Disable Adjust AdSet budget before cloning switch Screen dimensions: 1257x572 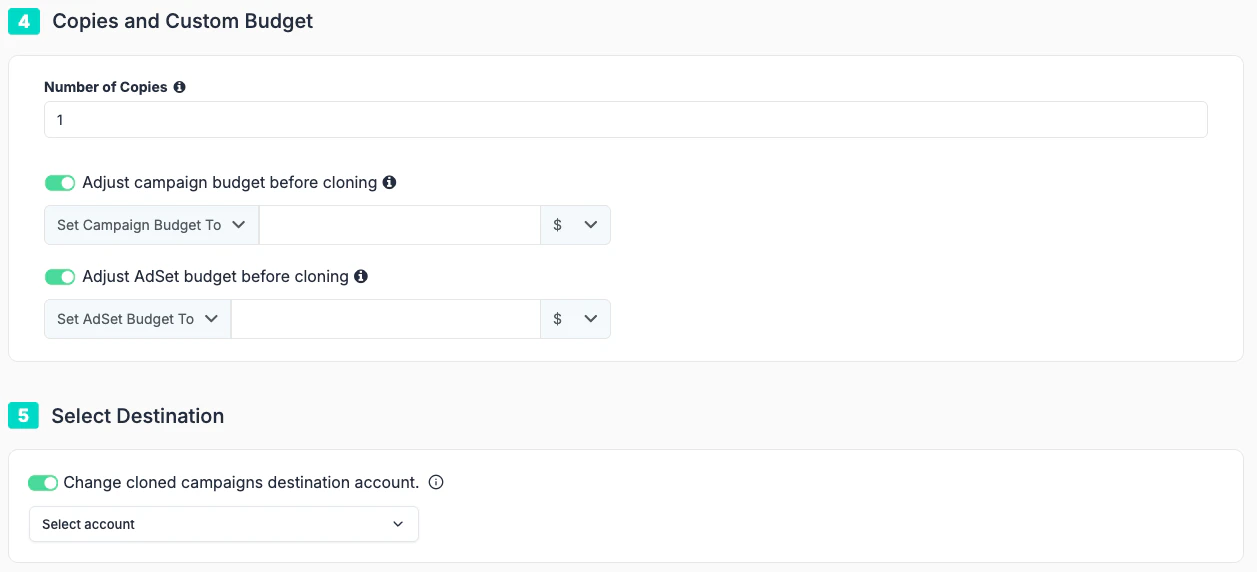[60, 277]
